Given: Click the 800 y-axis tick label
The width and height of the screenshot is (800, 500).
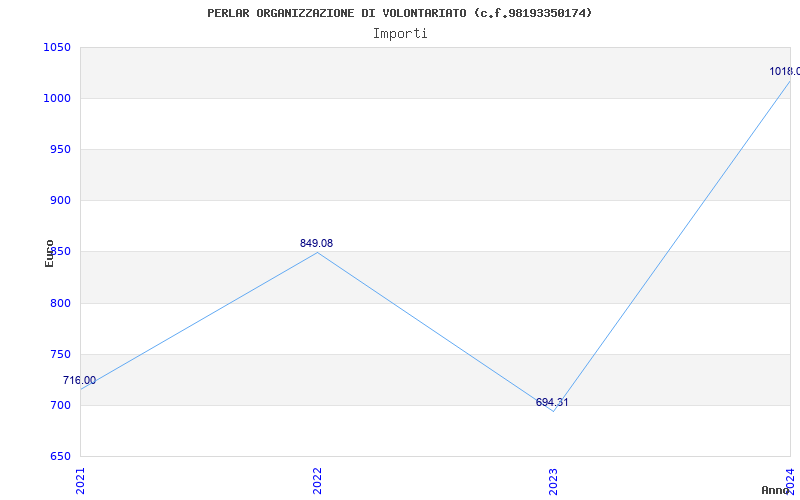Looking at the screenshot, I should (x=60, y=304).
